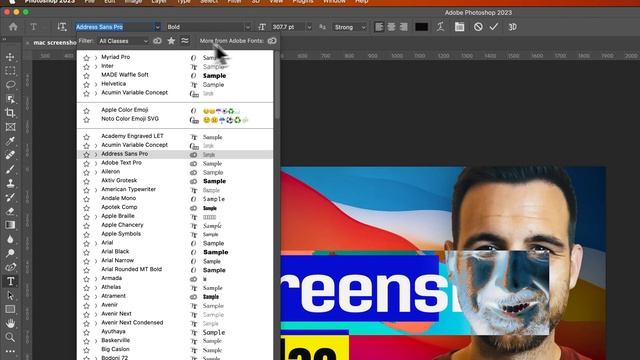Open the font size dropdown arrow

[309, 27]
